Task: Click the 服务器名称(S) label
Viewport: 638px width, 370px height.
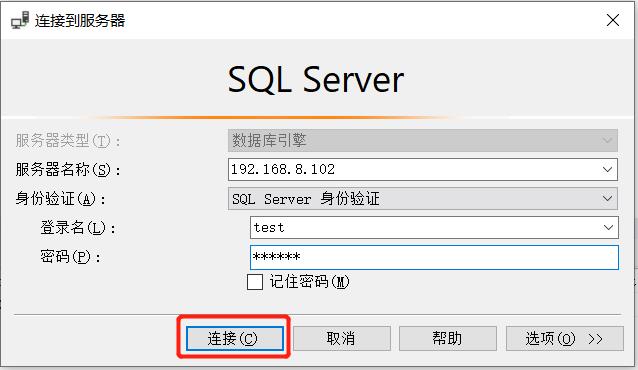Action: coord(68,169)
